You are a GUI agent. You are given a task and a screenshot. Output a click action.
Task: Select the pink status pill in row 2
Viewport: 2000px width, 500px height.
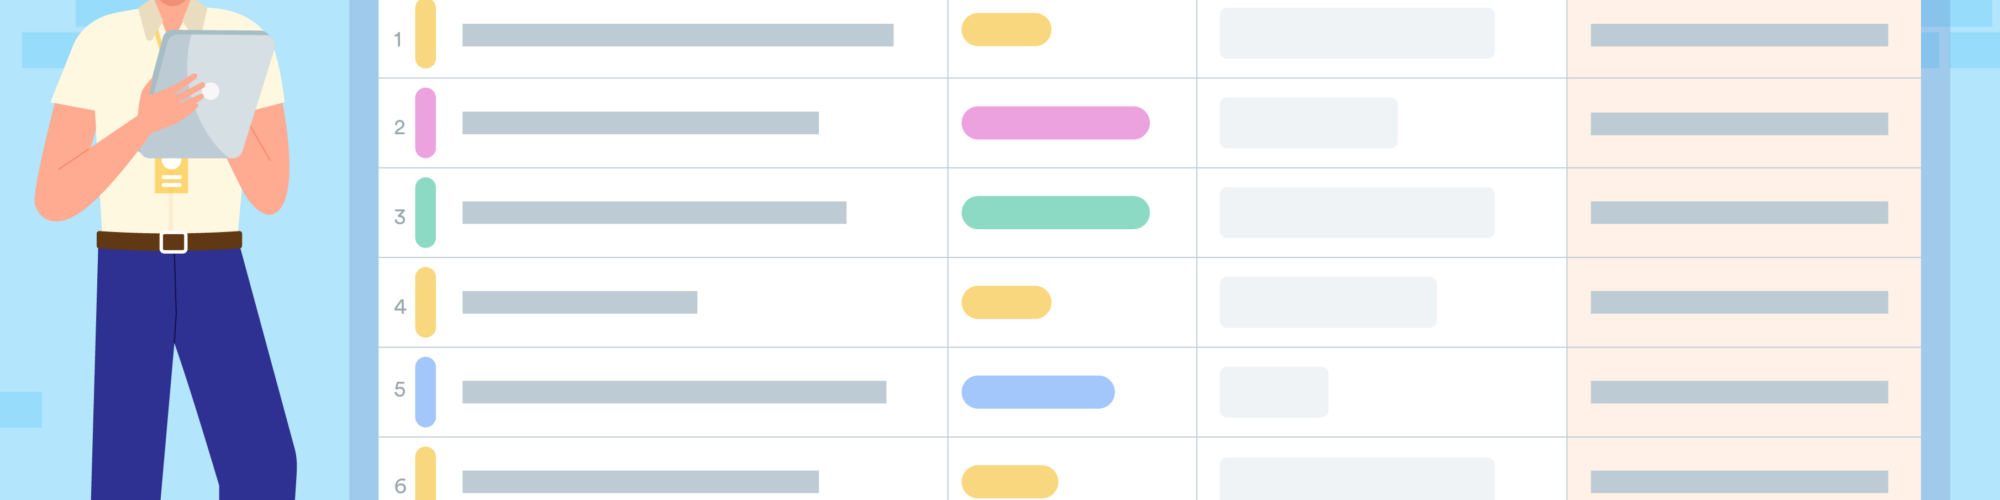(x=1055, y=123)
